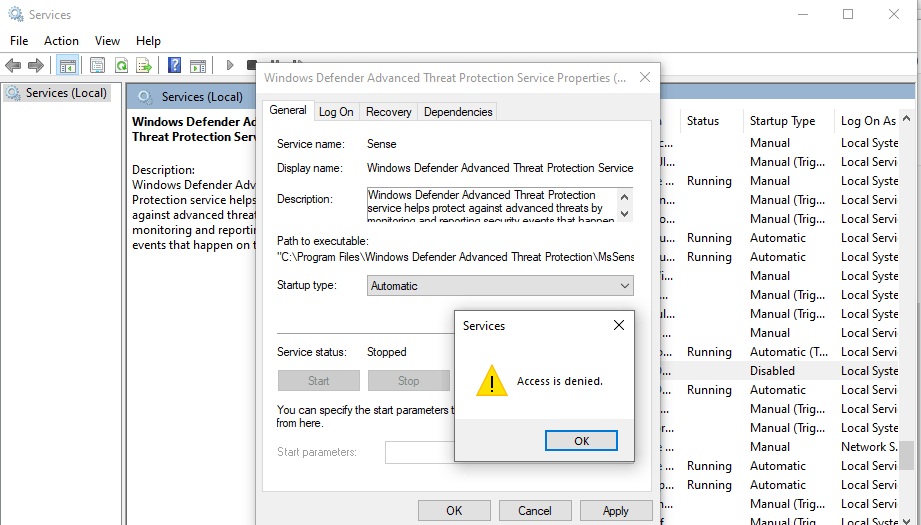Click the Services gear icon in title bar

pyautogui.click(x=16, y=14)
